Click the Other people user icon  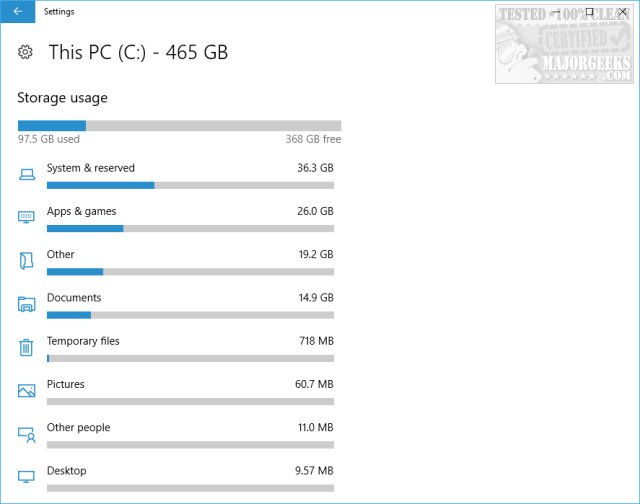pyautogui.click(x=27, y=434)
